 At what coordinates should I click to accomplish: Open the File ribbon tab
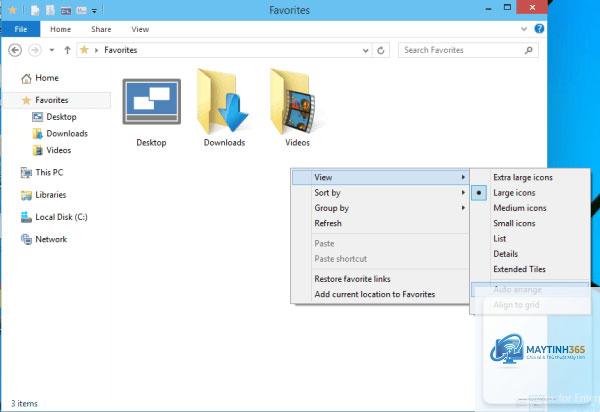pyautogui.click(x=21, y=29)
